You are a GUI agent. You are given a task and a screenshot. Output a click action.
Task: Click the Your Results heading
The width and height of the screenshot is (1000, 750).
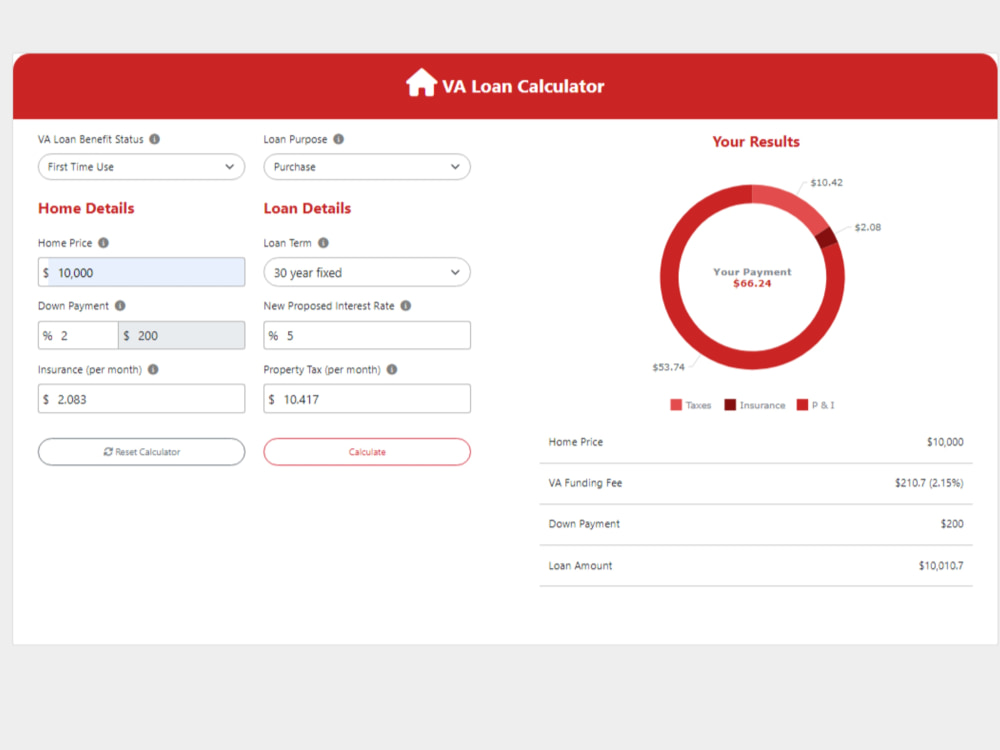tap(756, 142)
